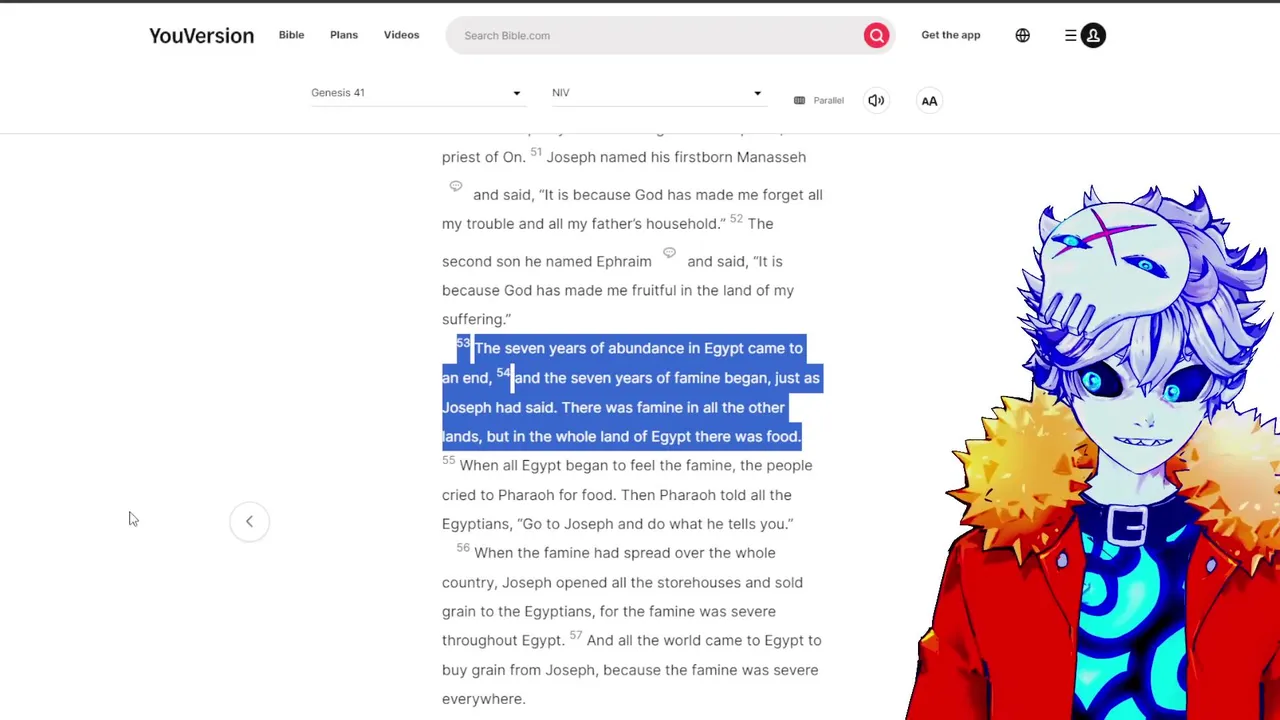Select verse 51 number
Viewport: 1280px width, 720px height.
coord(536,152)
